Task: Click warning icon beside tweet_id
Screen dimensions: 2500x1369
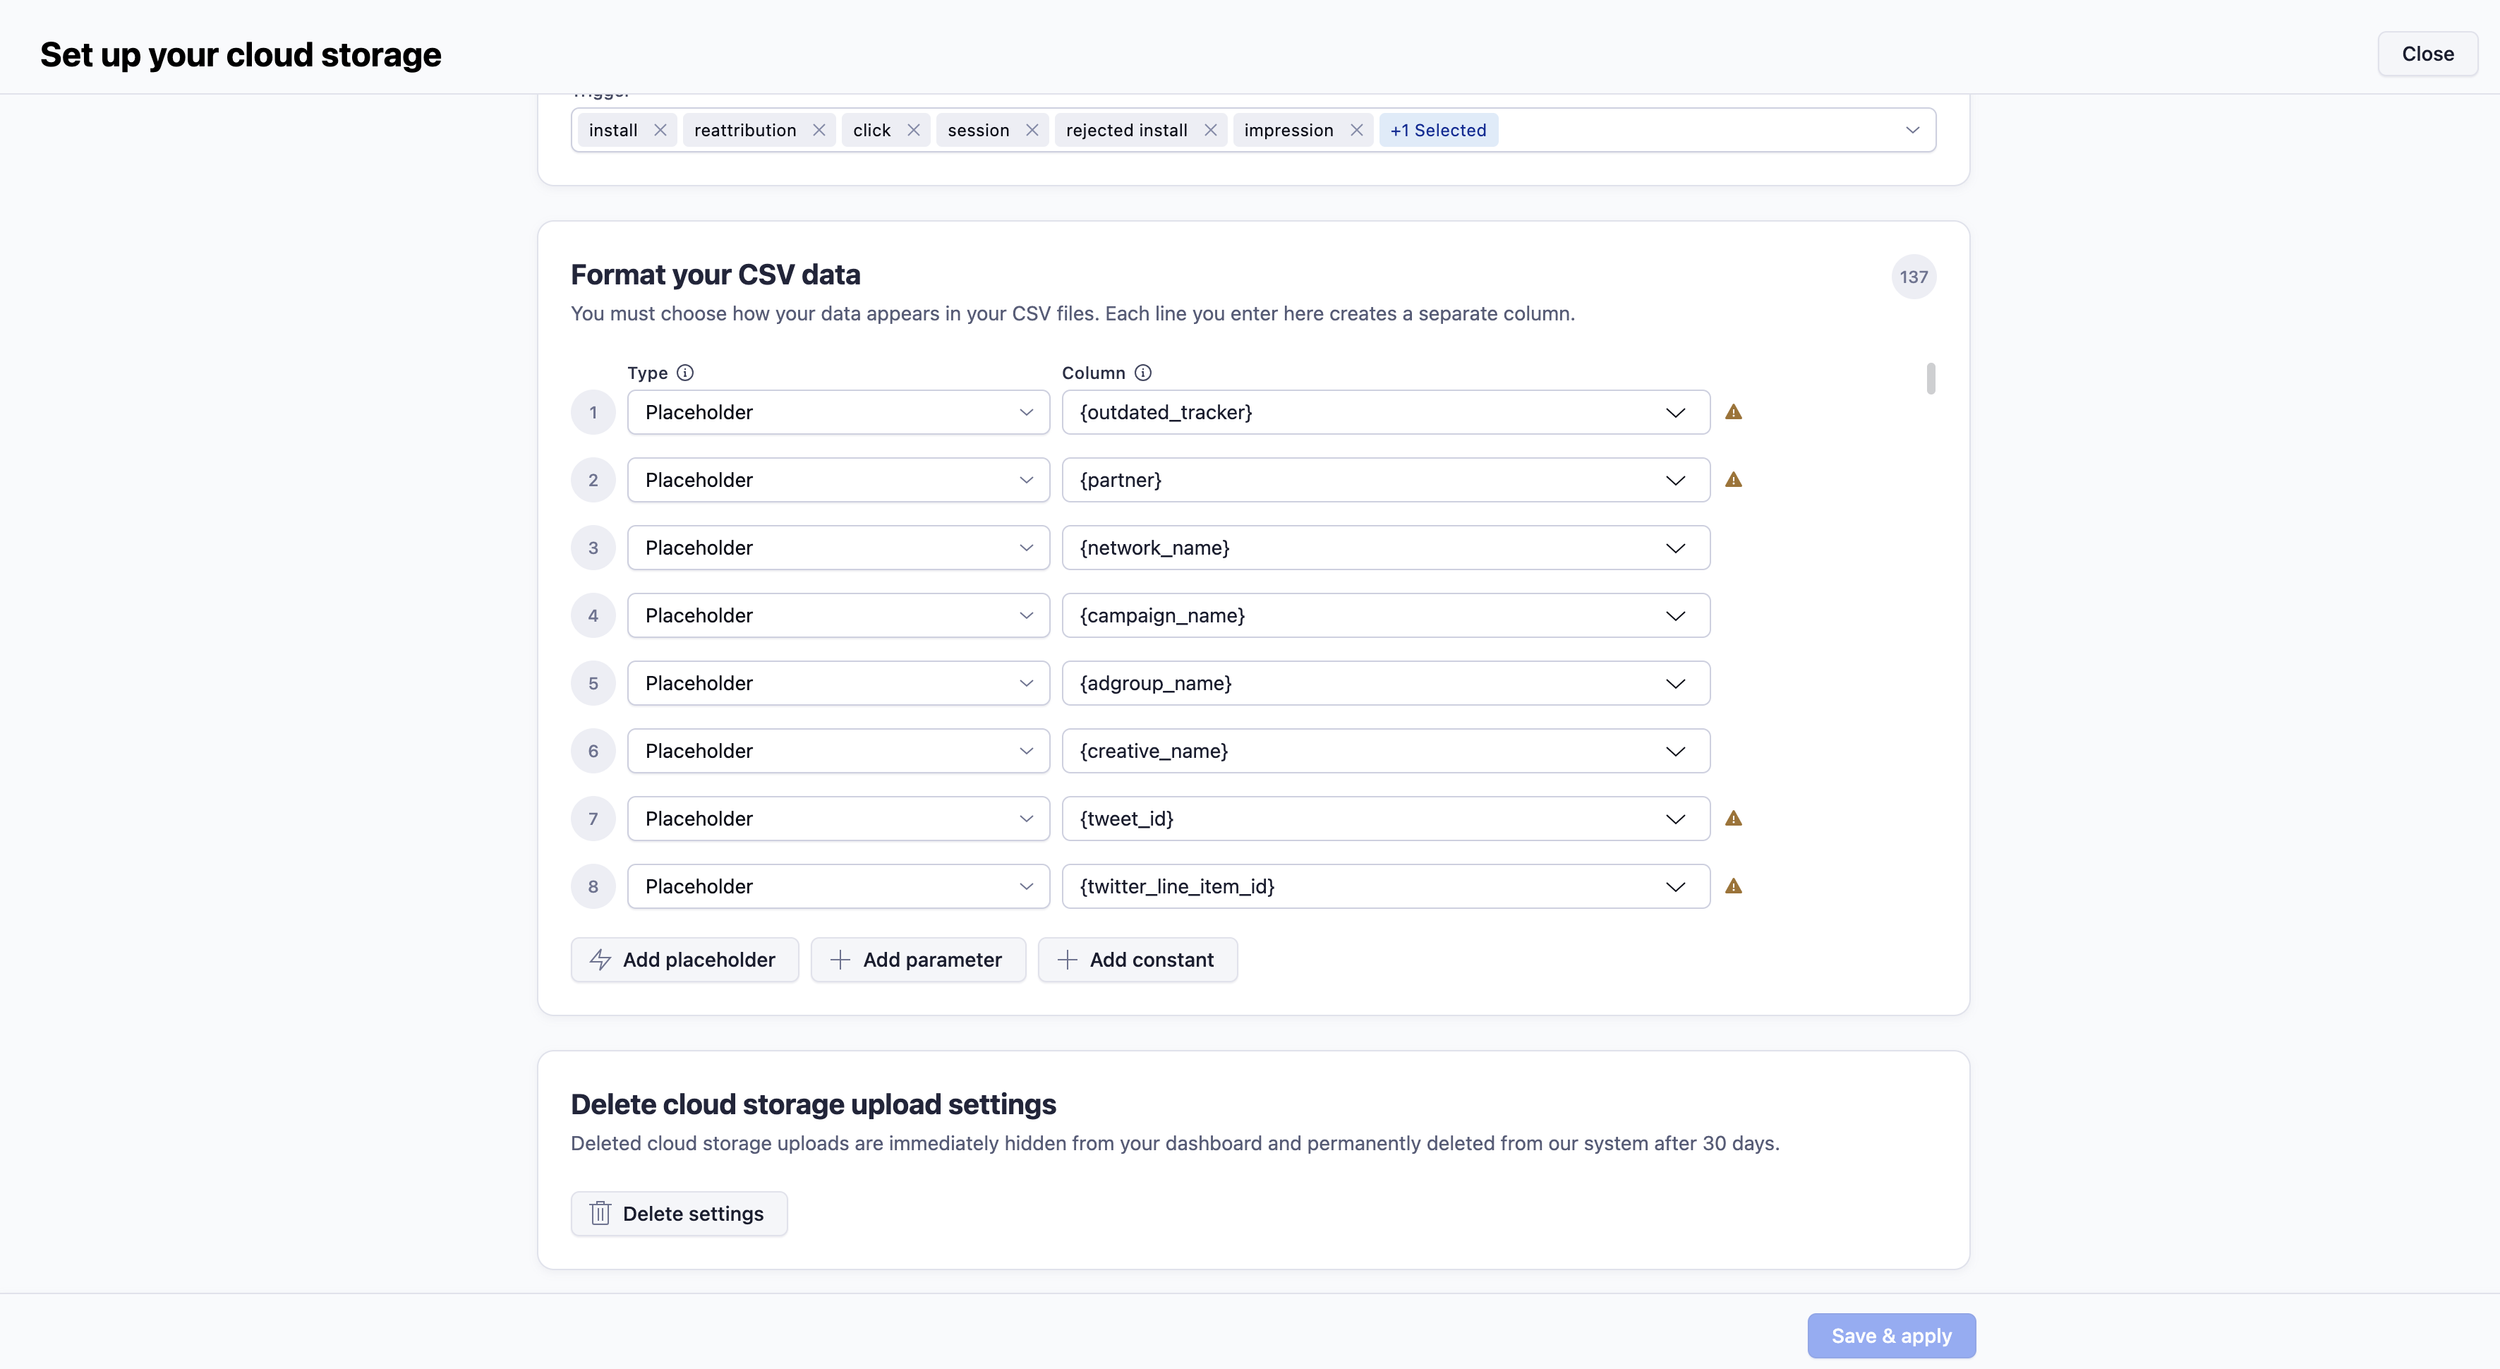Action: pos(1733,818)
